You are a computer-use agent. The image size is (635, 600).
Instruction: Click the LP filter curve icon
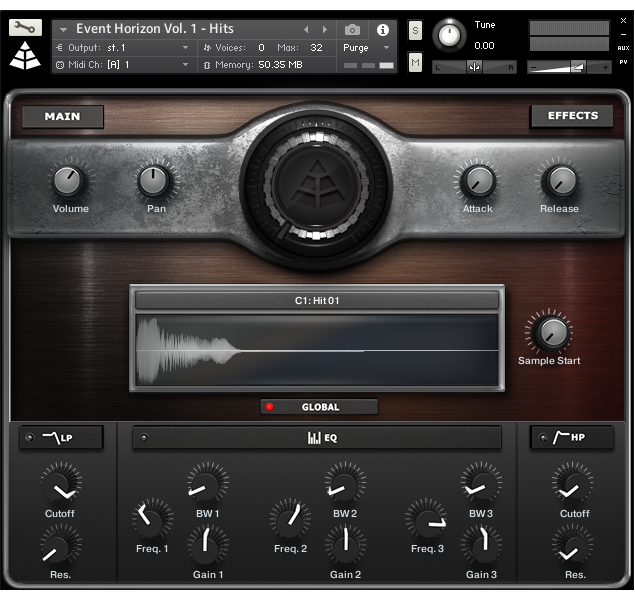coord(51,438)
